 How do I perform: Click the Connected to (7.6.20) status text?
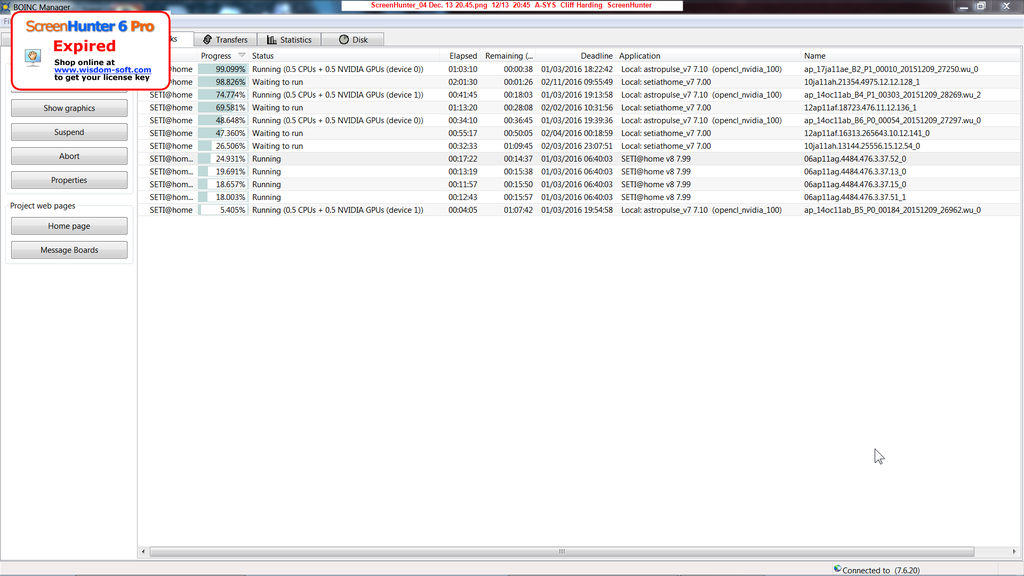(x=881, y=570)
